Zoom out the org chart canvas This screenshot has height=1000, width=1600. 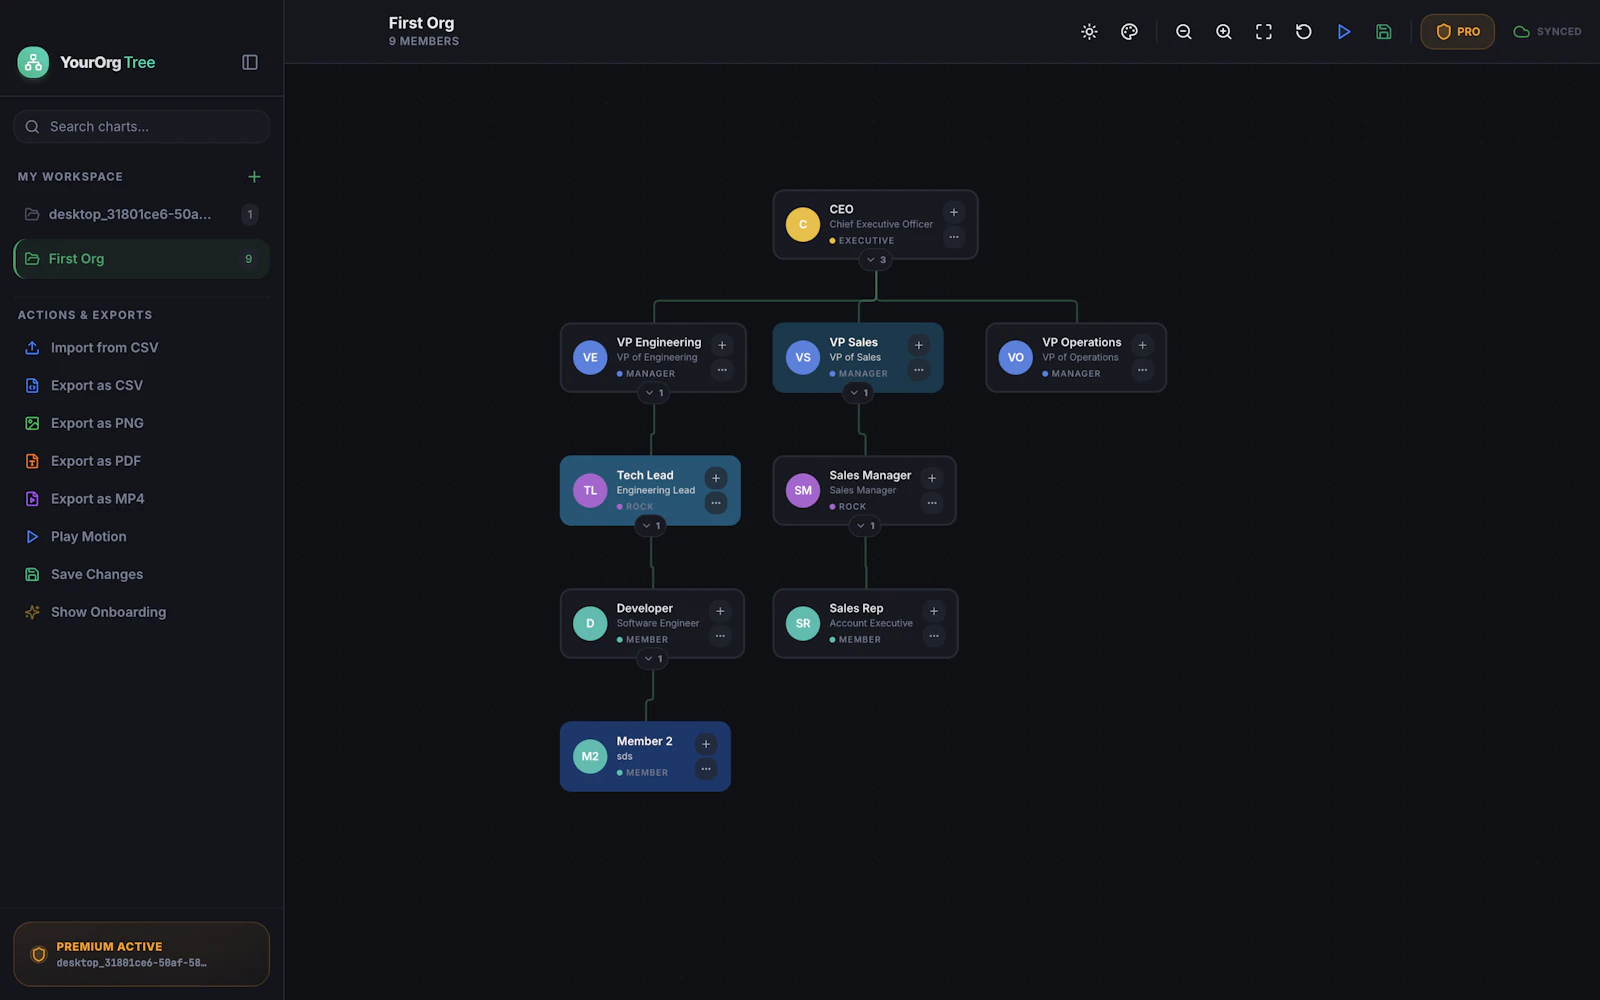pos(1184,32)
